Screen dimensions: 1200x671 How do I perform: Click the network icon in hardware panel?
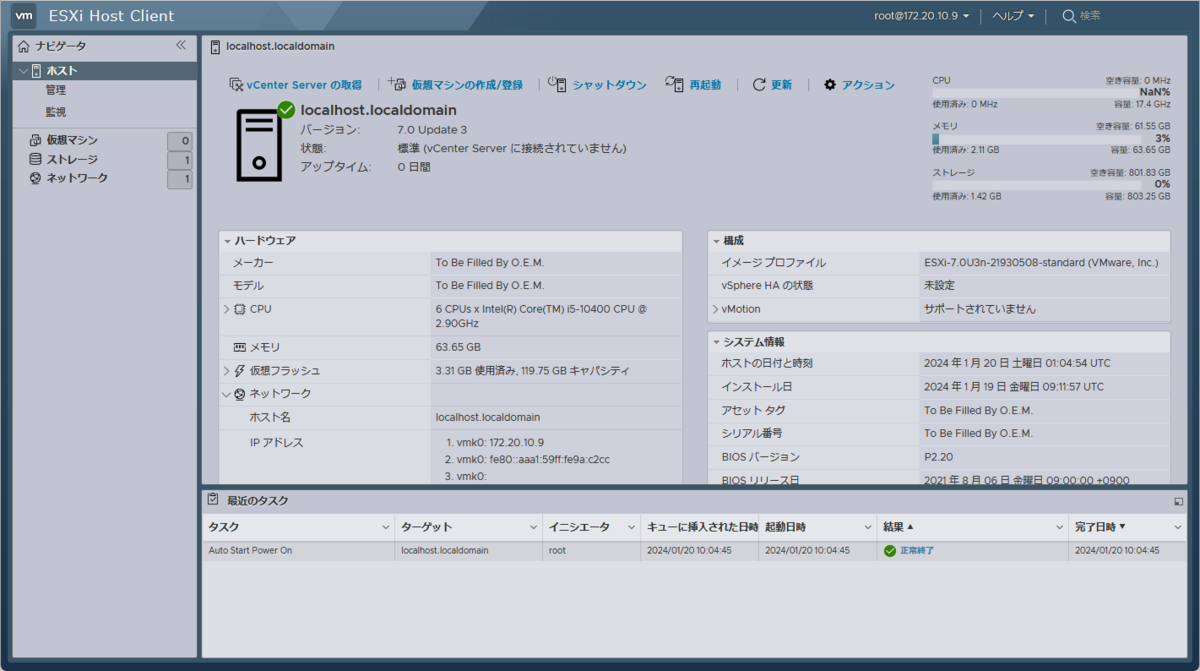point(240,394)
